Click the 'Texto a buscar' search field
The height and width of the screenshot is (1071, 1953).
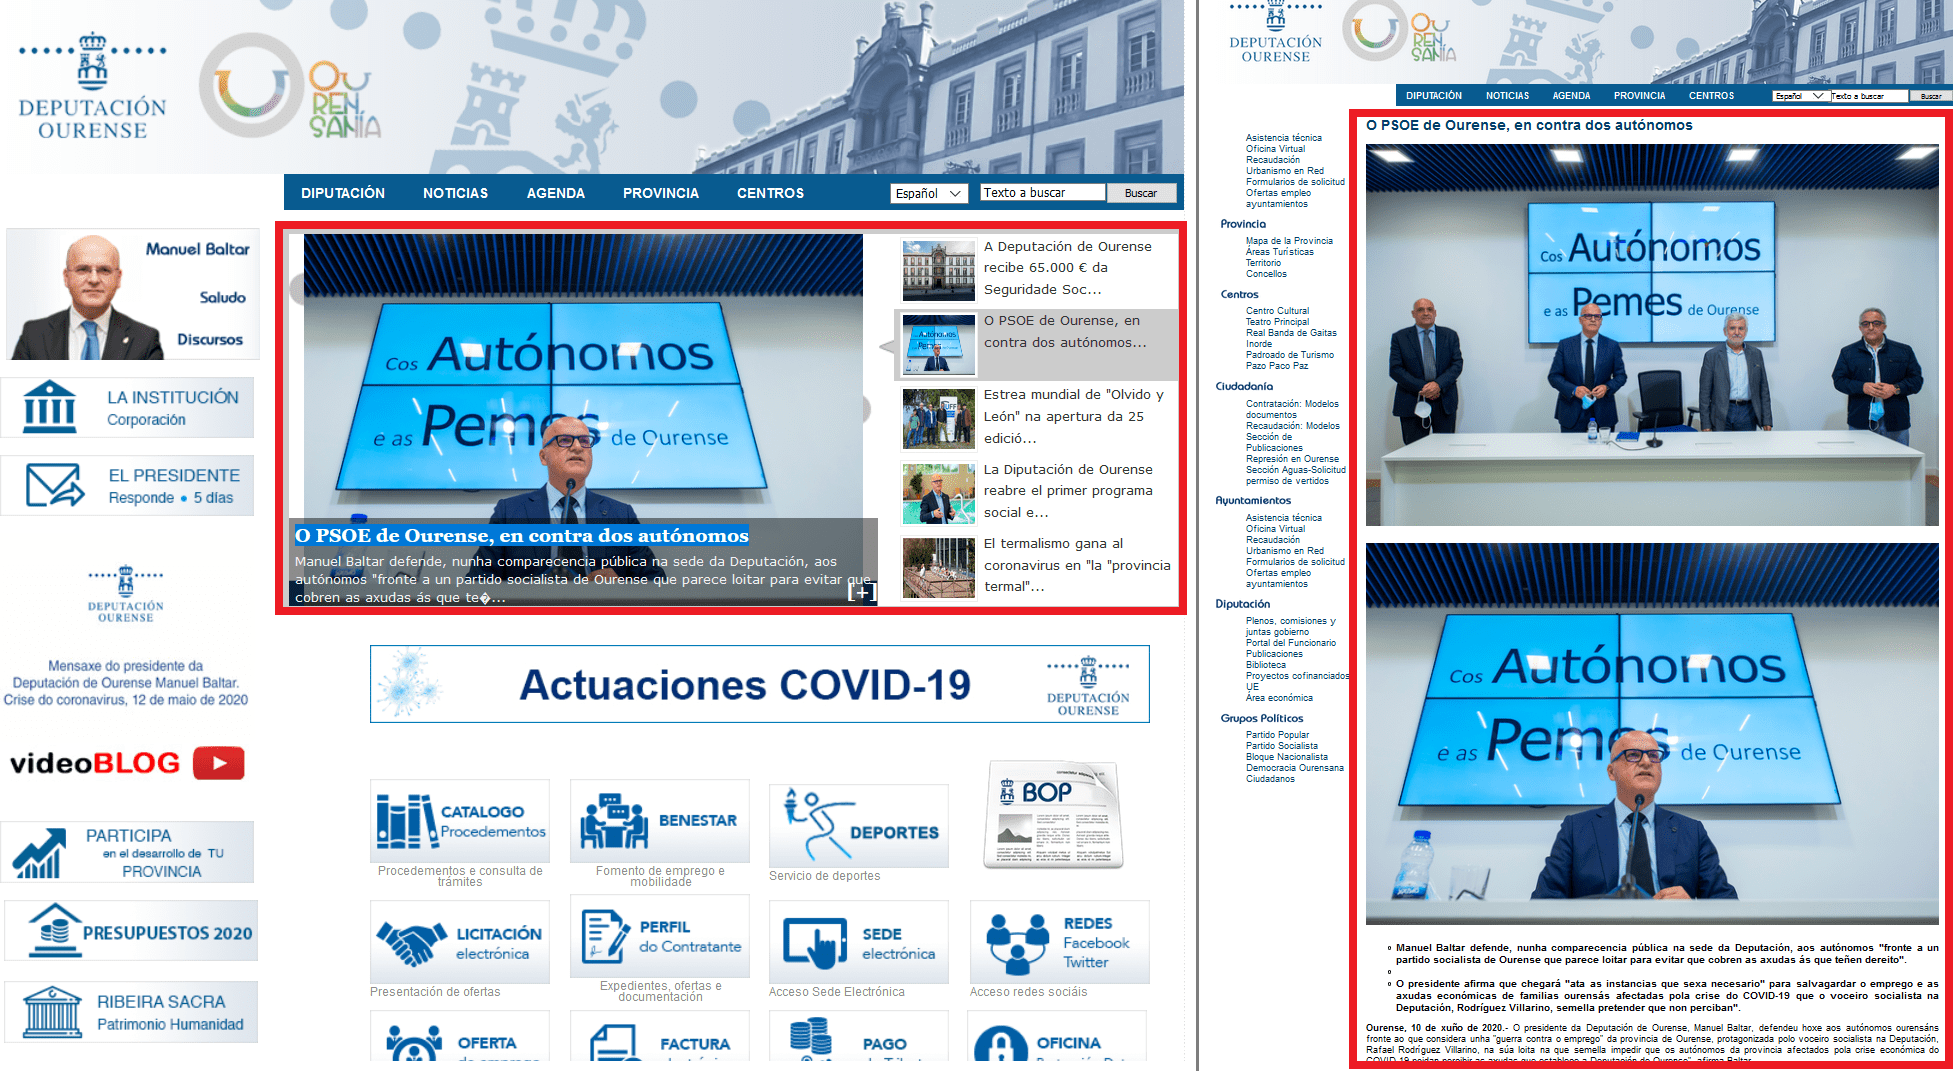point(1043,193)
